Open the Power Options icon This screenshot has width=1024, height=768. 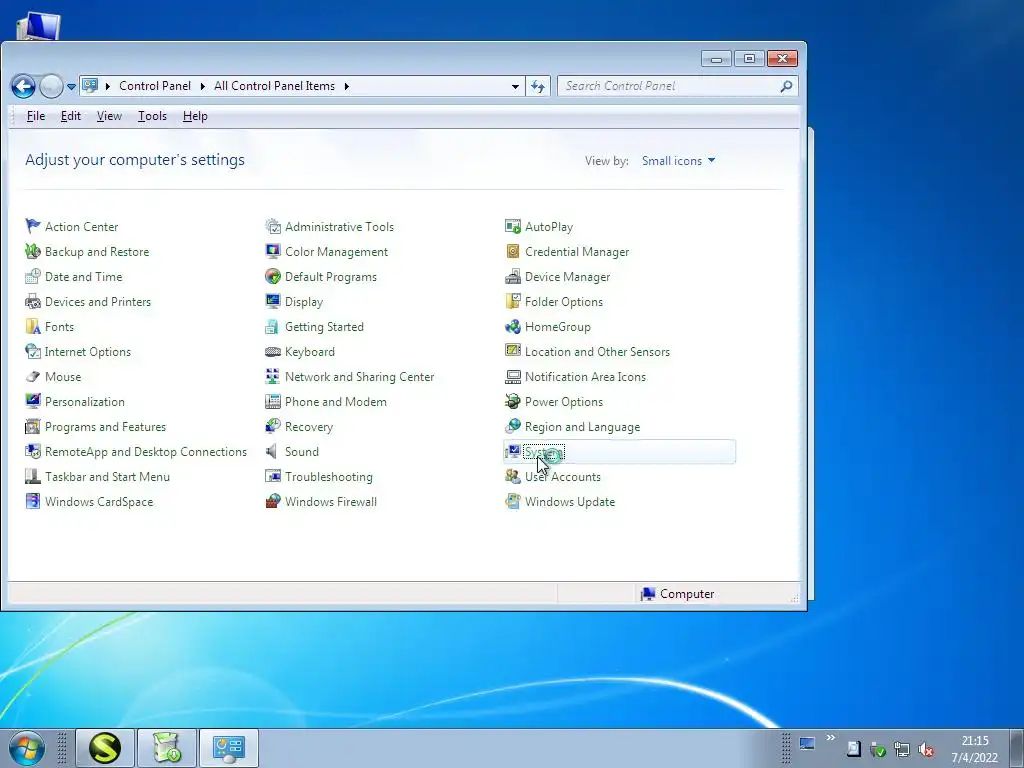coord(513,401)
